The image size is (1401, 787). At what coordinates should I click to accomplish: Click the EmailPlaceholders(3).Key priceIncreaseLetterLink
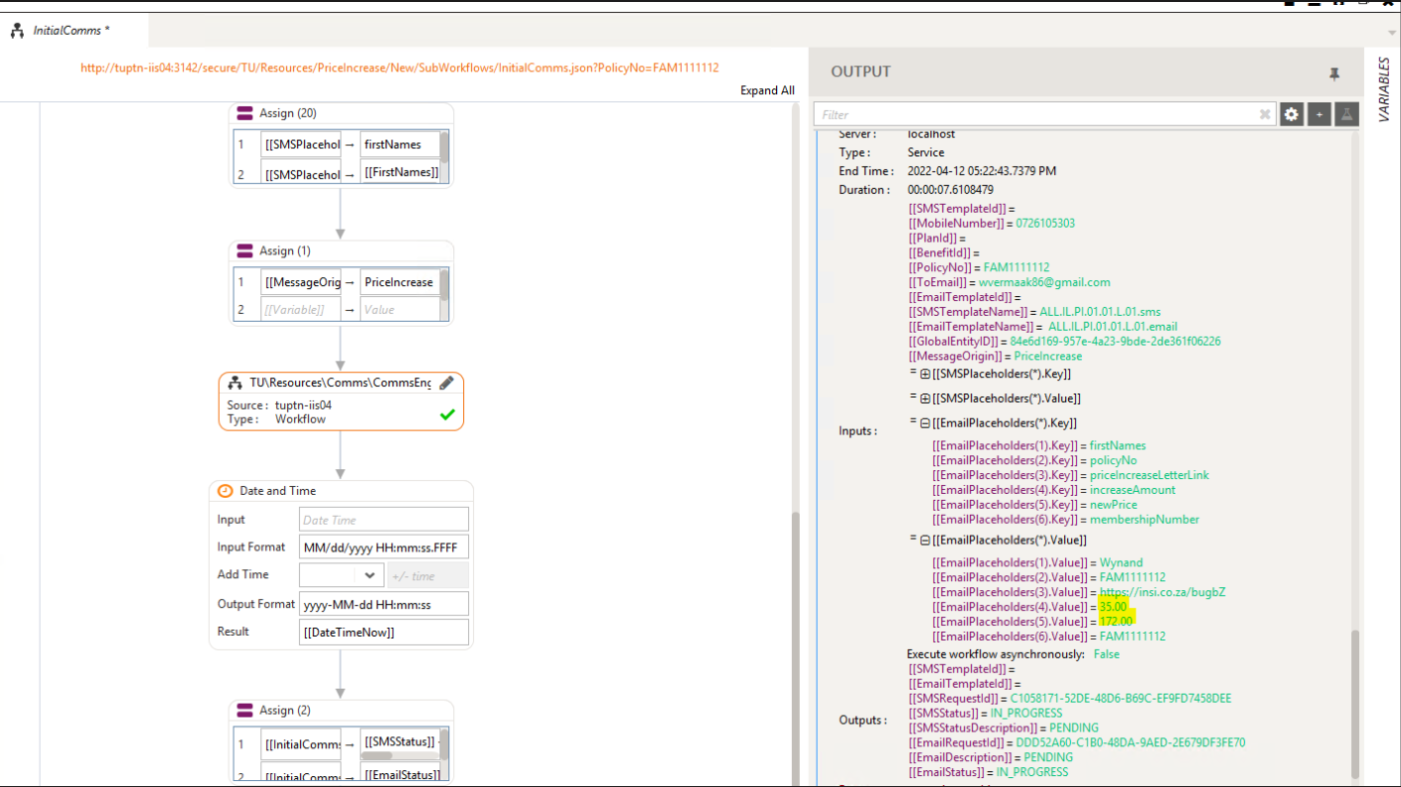click(1149, 475)
